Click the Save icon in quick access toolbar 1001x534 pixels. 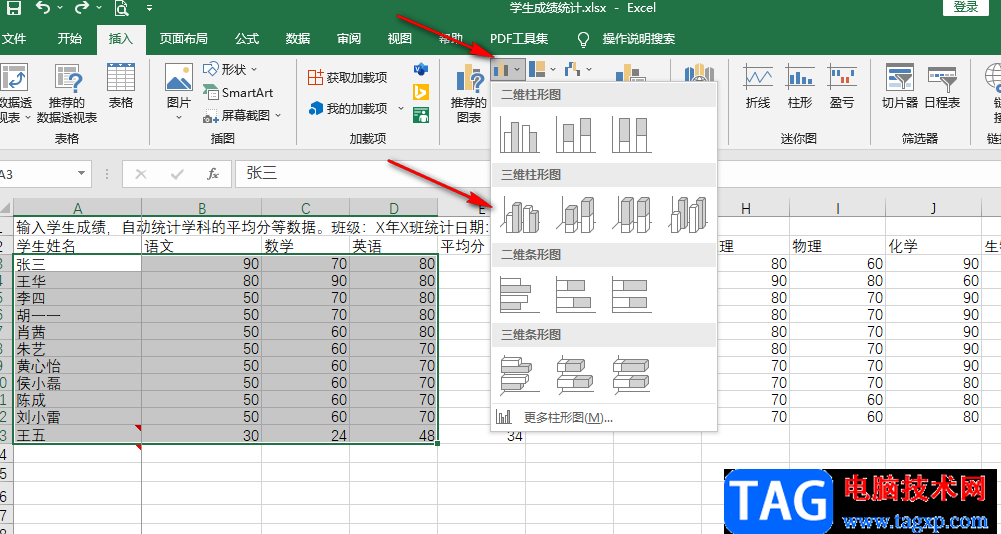click(13, 8)
